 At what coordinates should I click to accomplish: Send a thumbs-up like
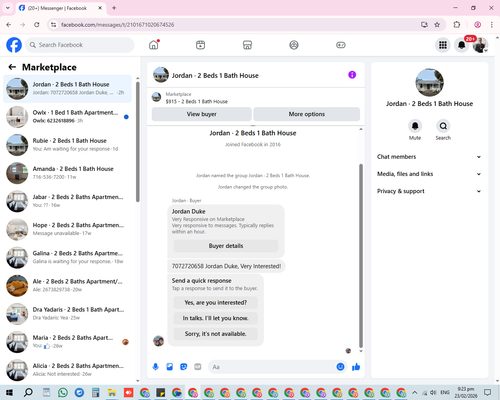(356, 367)
